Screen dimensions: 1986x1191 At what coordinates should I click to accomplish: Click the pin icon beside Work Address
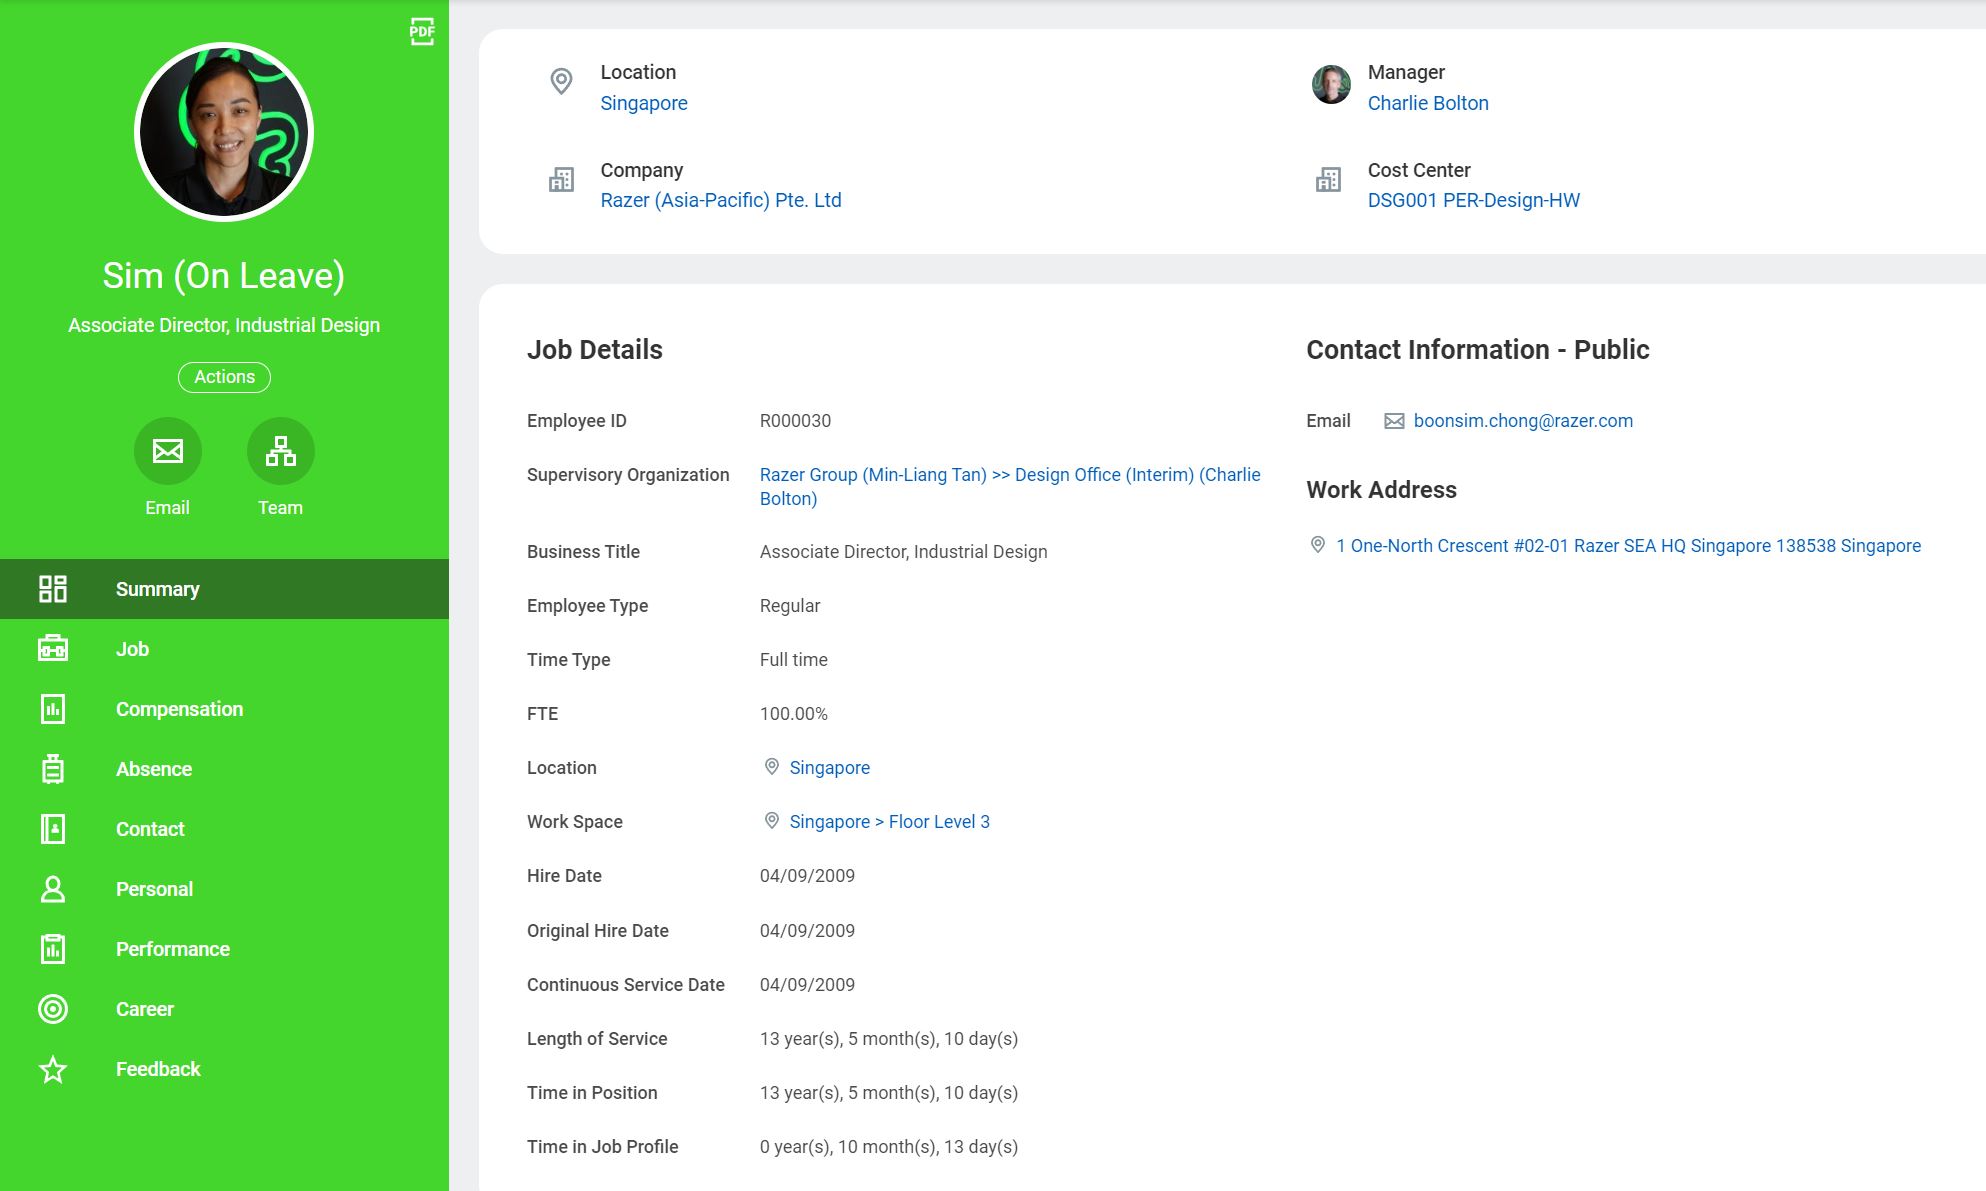pos(1318,545)
